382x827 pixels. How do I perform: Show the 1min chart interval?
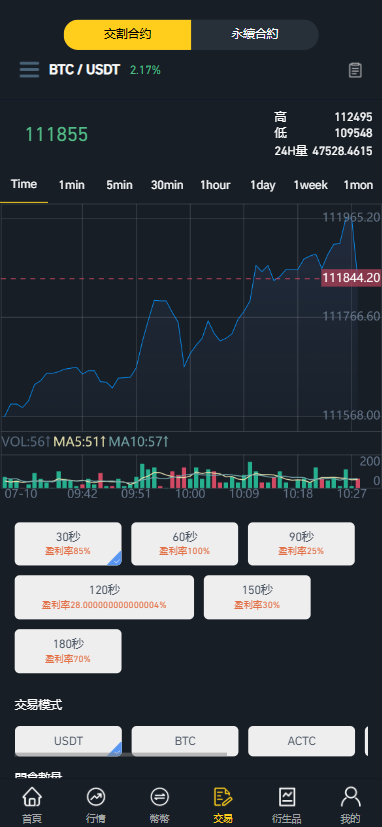pos(72,185)
